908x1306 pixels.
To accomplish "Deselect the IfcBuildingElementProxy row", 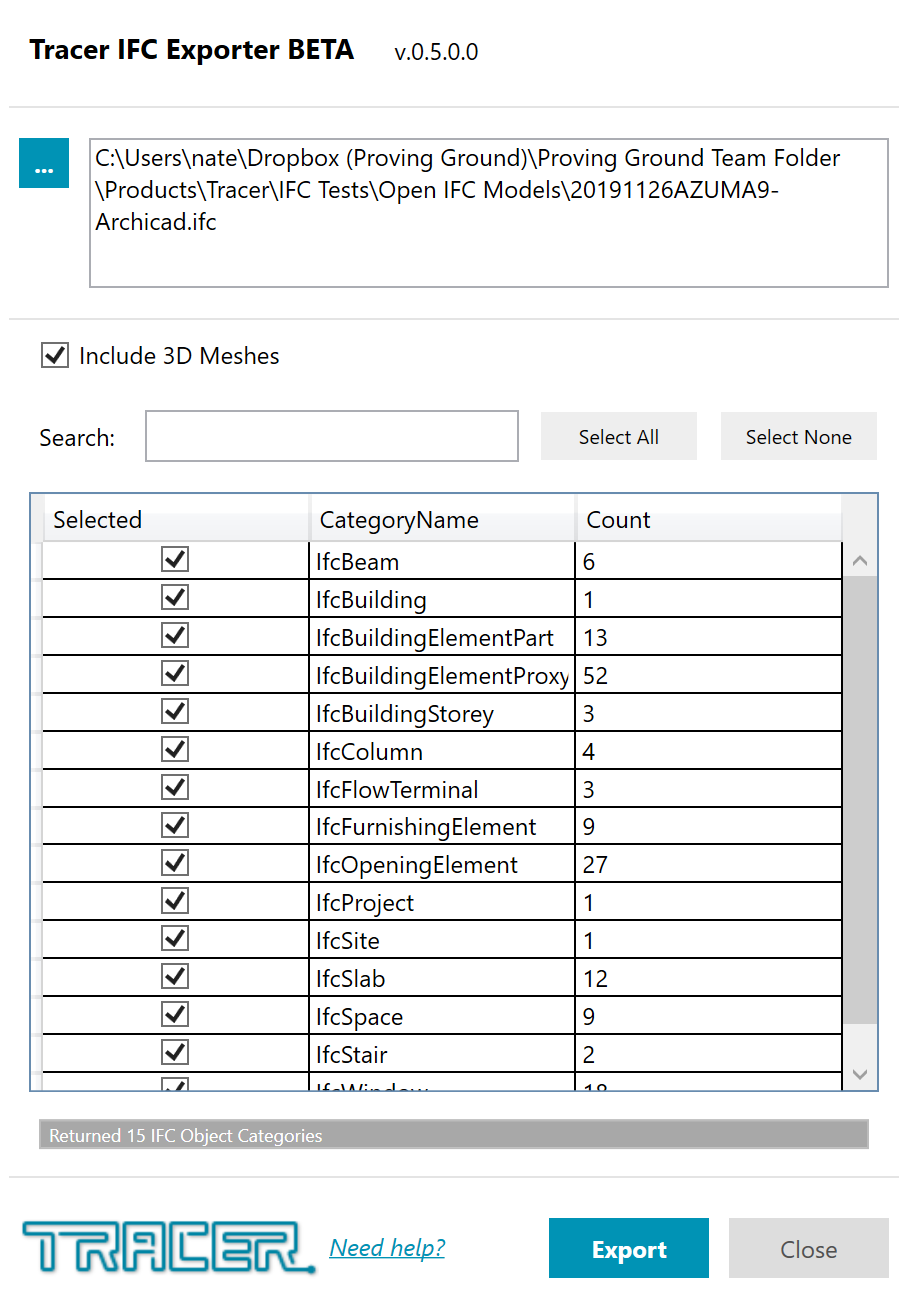I will coord(174,673).
